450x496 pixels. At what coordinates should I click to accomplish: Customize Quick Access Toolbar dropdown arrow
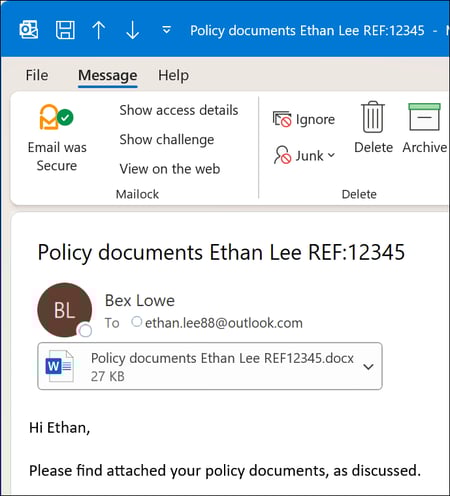166,30
